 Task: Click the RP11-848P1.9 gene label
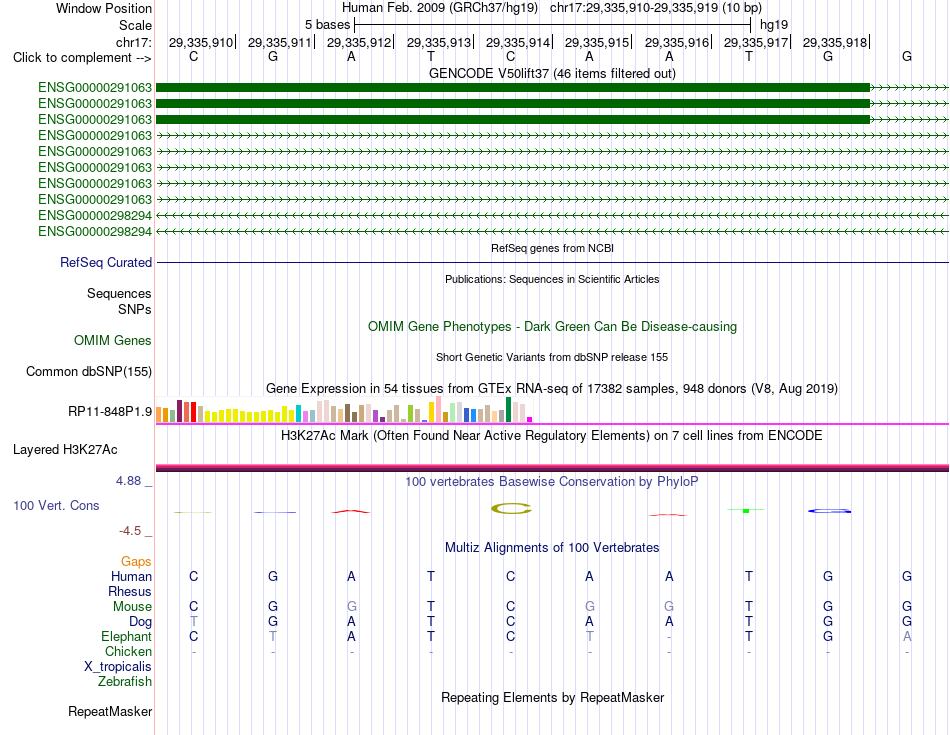(x=110, y=412)
